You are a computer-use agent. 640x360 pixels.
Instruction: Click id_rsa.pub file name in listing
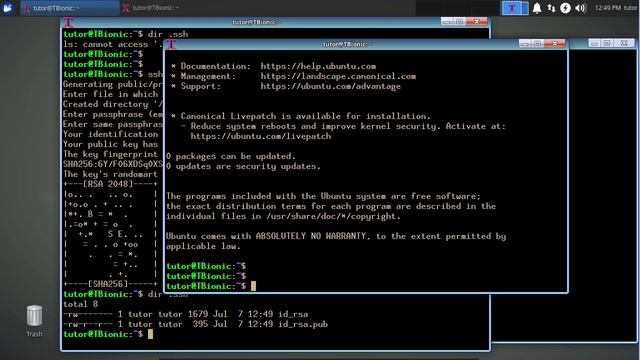pyautogui.click(x=303, y=324)
